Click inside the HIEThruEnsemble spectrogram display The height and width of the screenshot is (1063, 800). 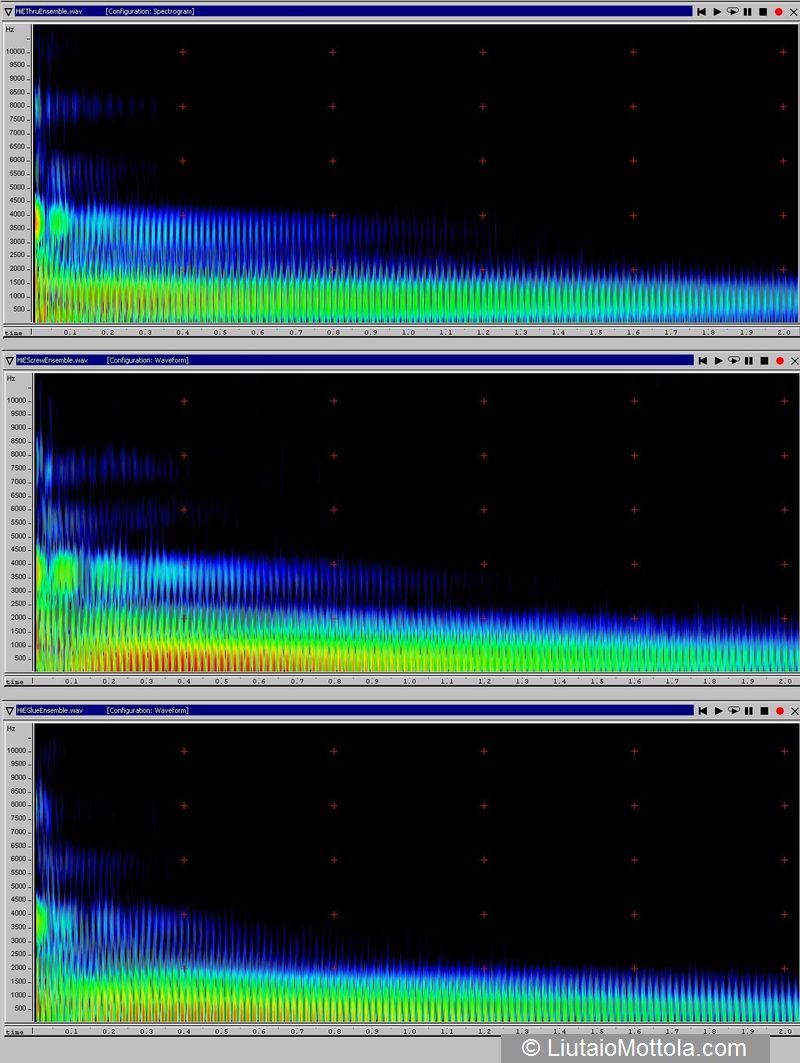416,174
